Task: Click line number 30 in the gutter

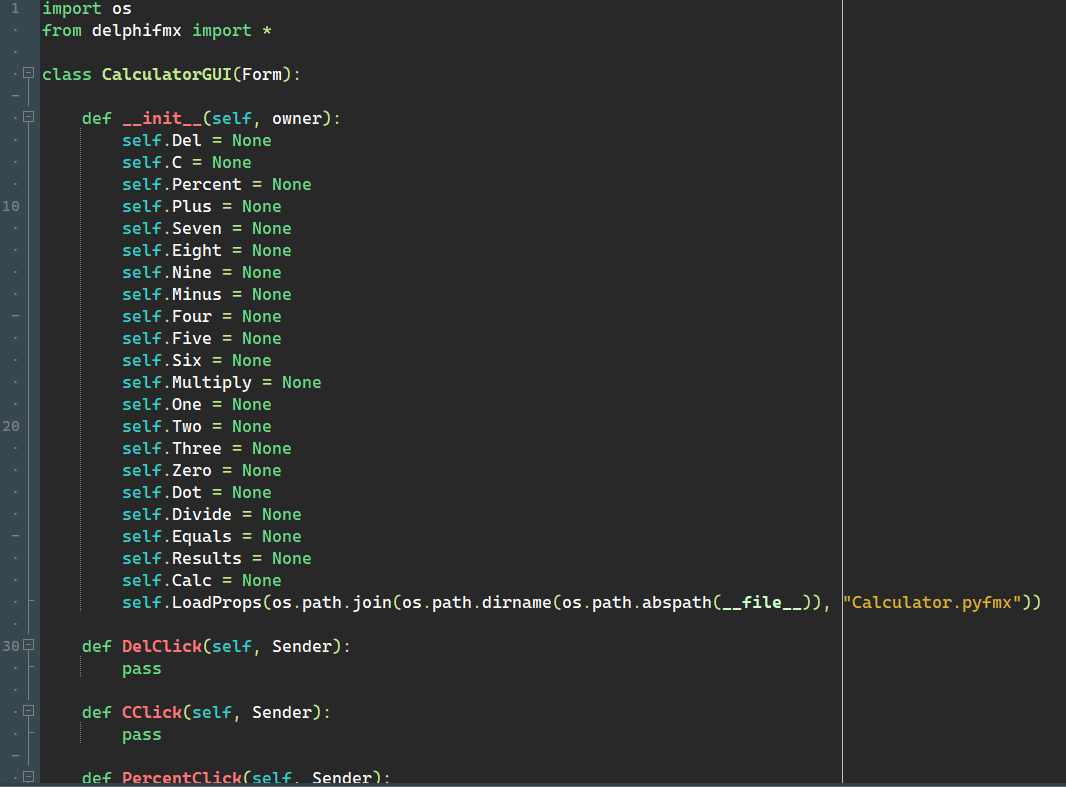Action: 11,646
